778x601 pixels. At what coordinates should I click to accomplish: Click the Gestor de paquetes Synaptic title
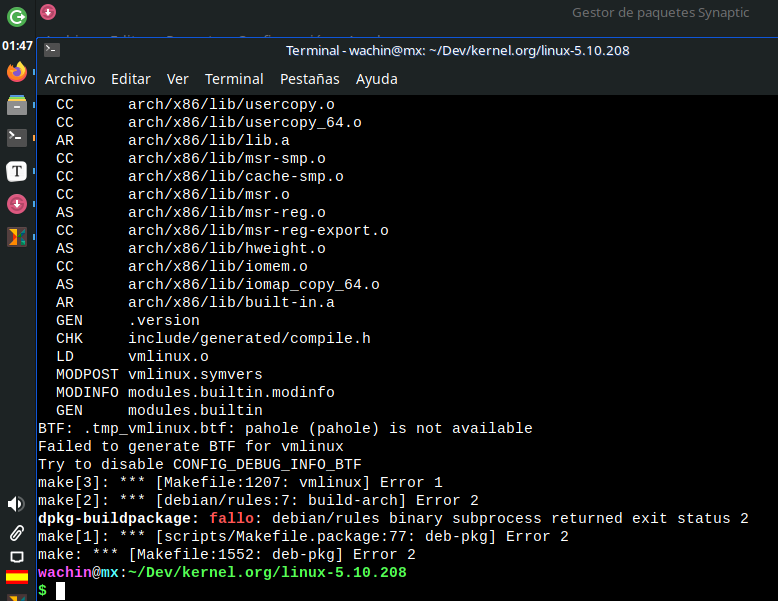click(x=660, y=12)
